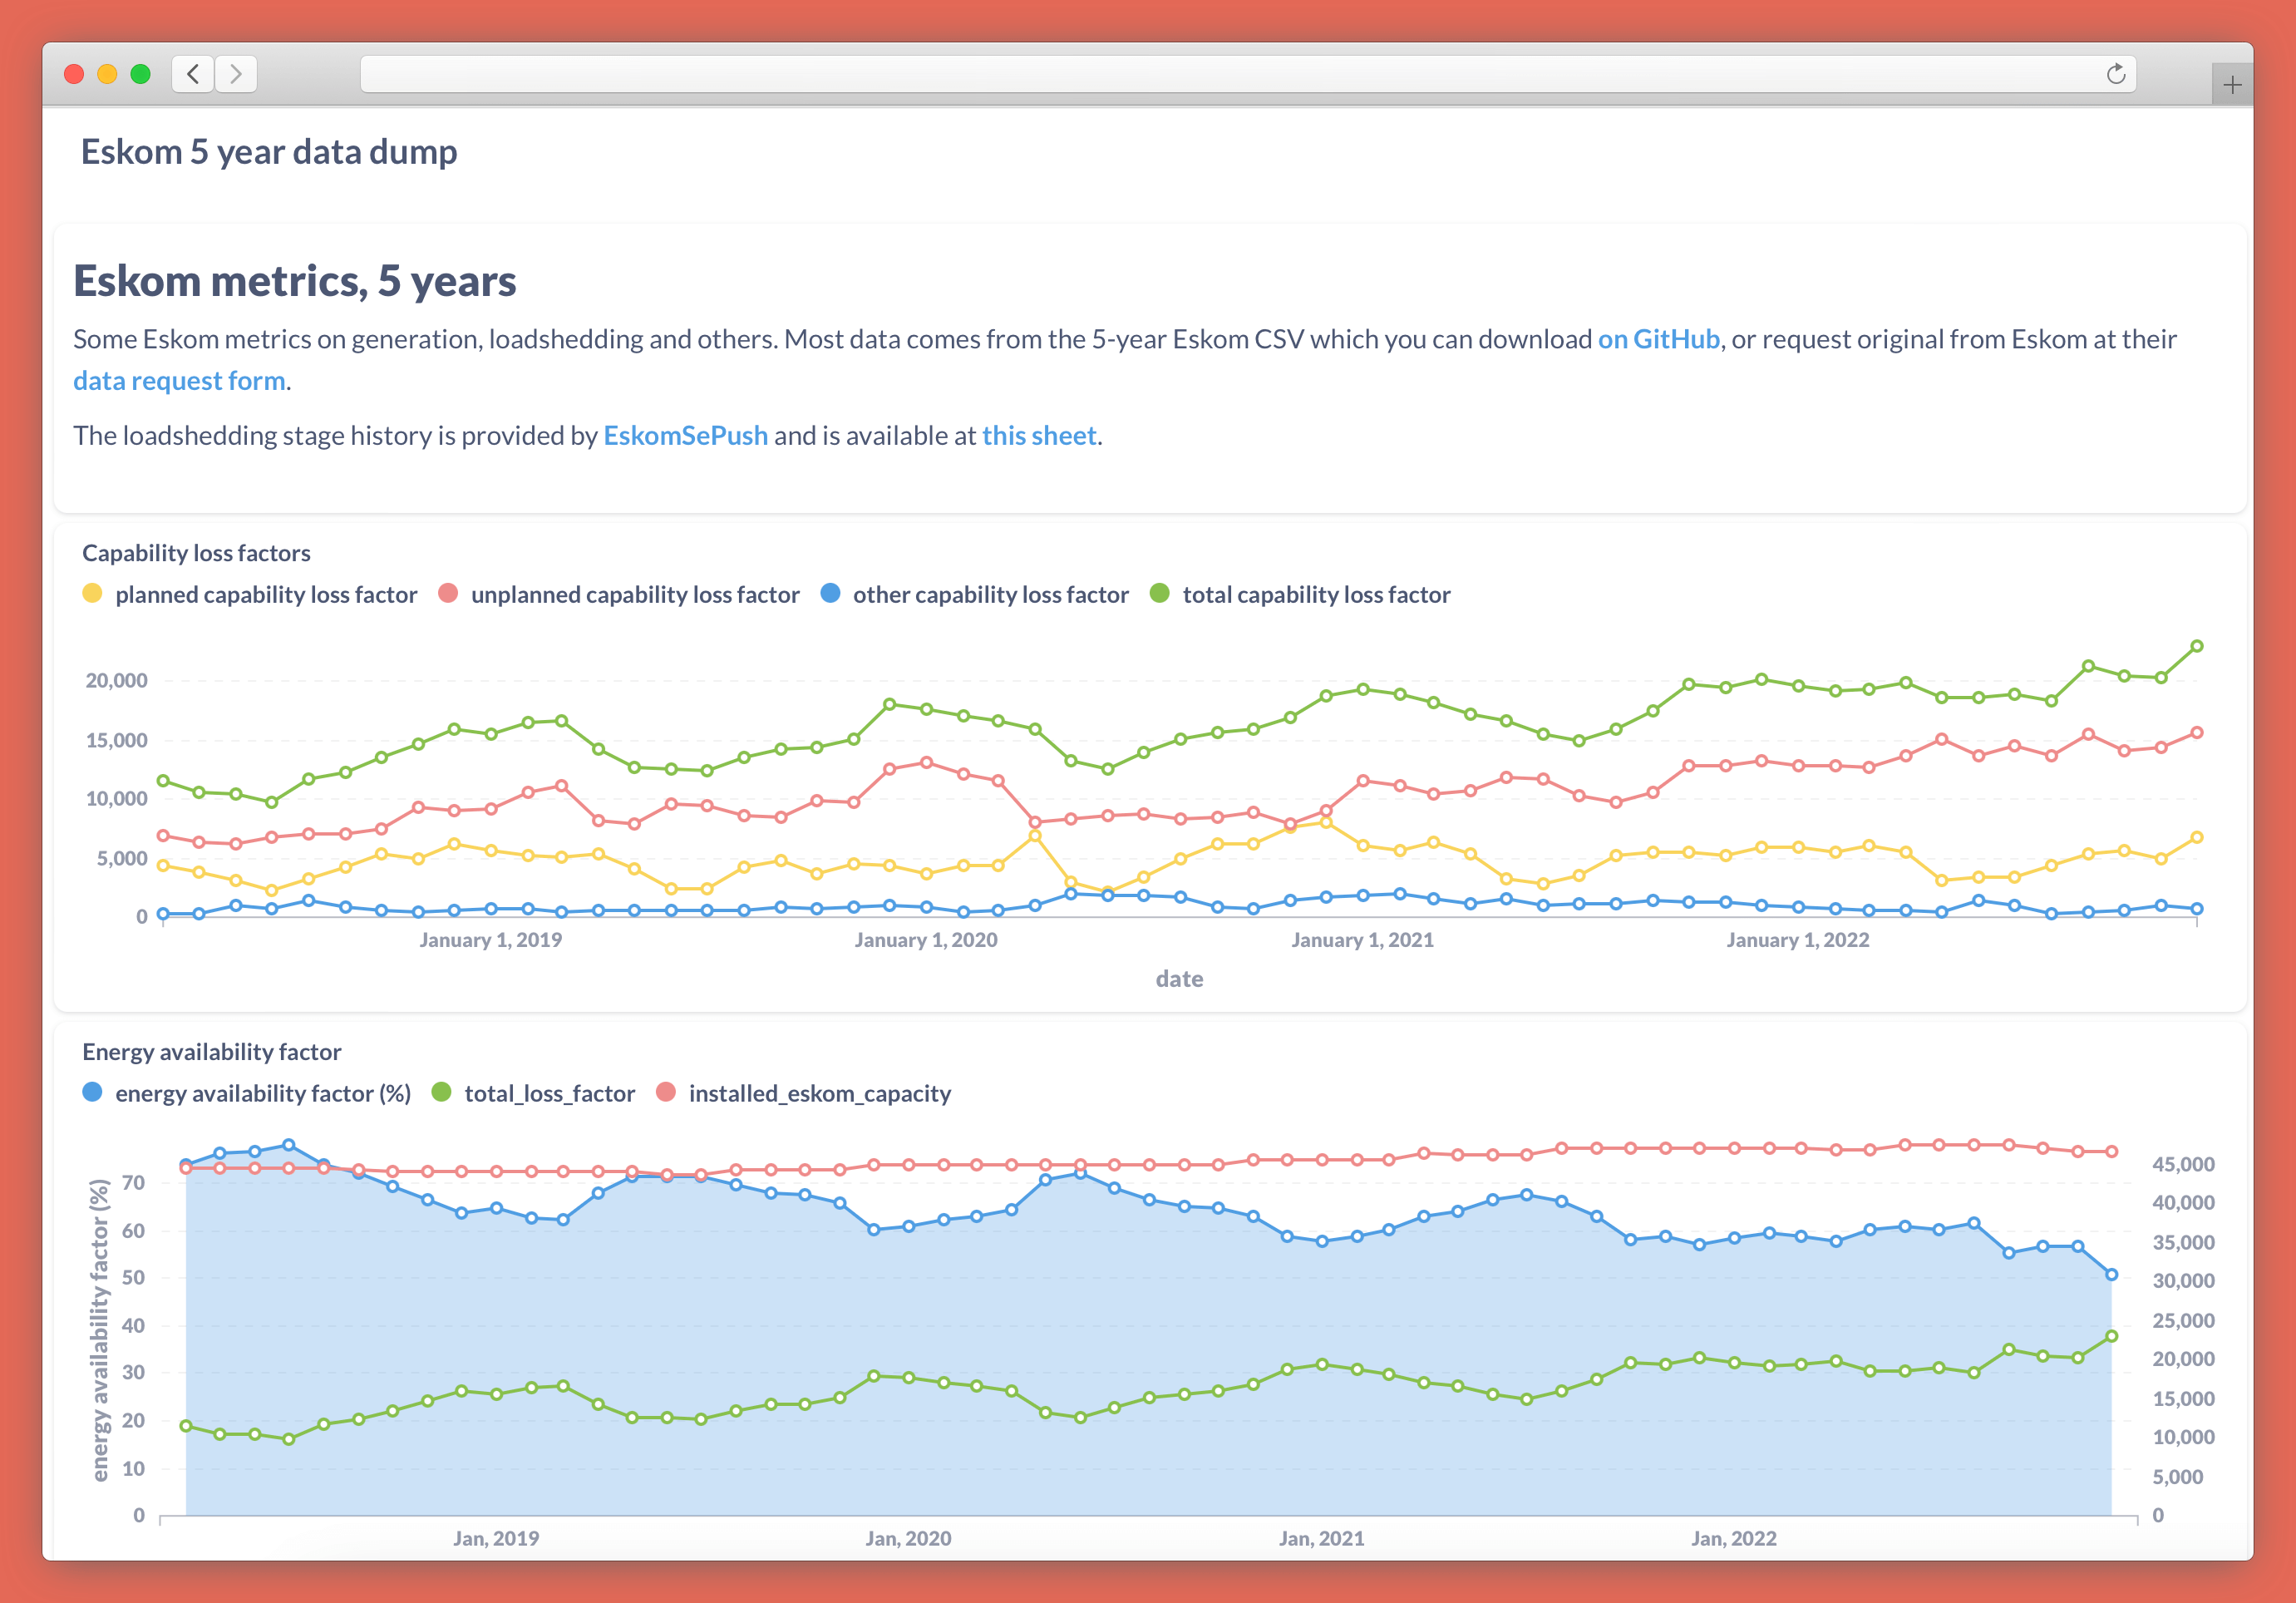Click the '20,000' y-axis label on capability chart
Image resolution: width=2296 pixels, height=1603 pixels.
tap(116, 681)
